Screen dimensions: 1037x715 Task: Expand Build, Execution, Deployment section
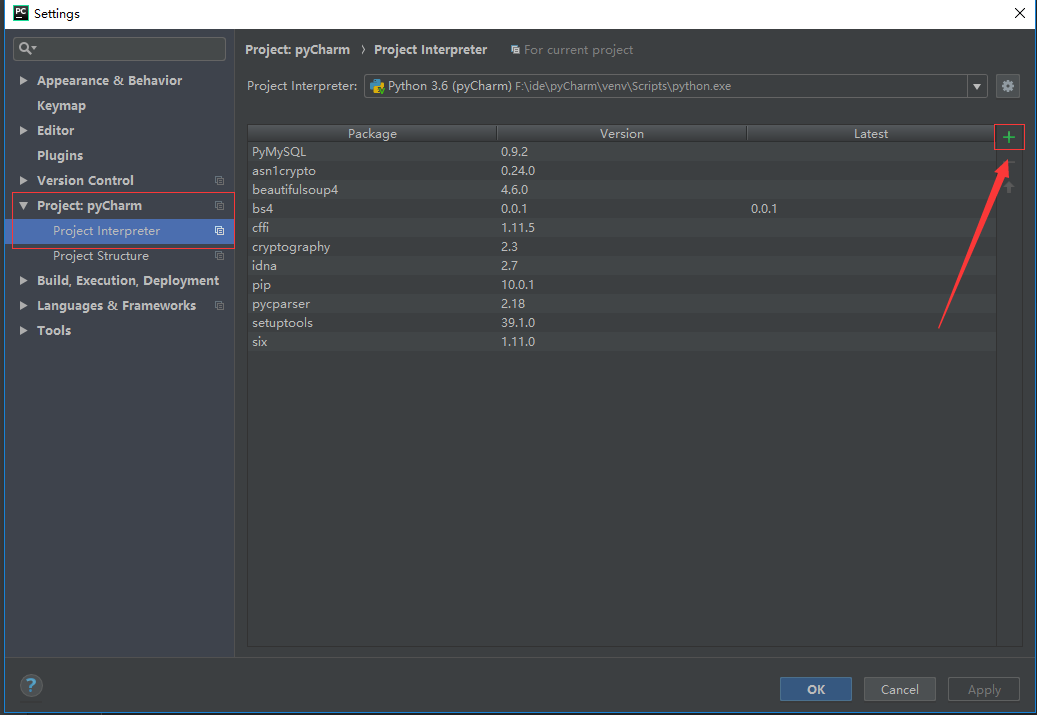(x=23, y=280)
